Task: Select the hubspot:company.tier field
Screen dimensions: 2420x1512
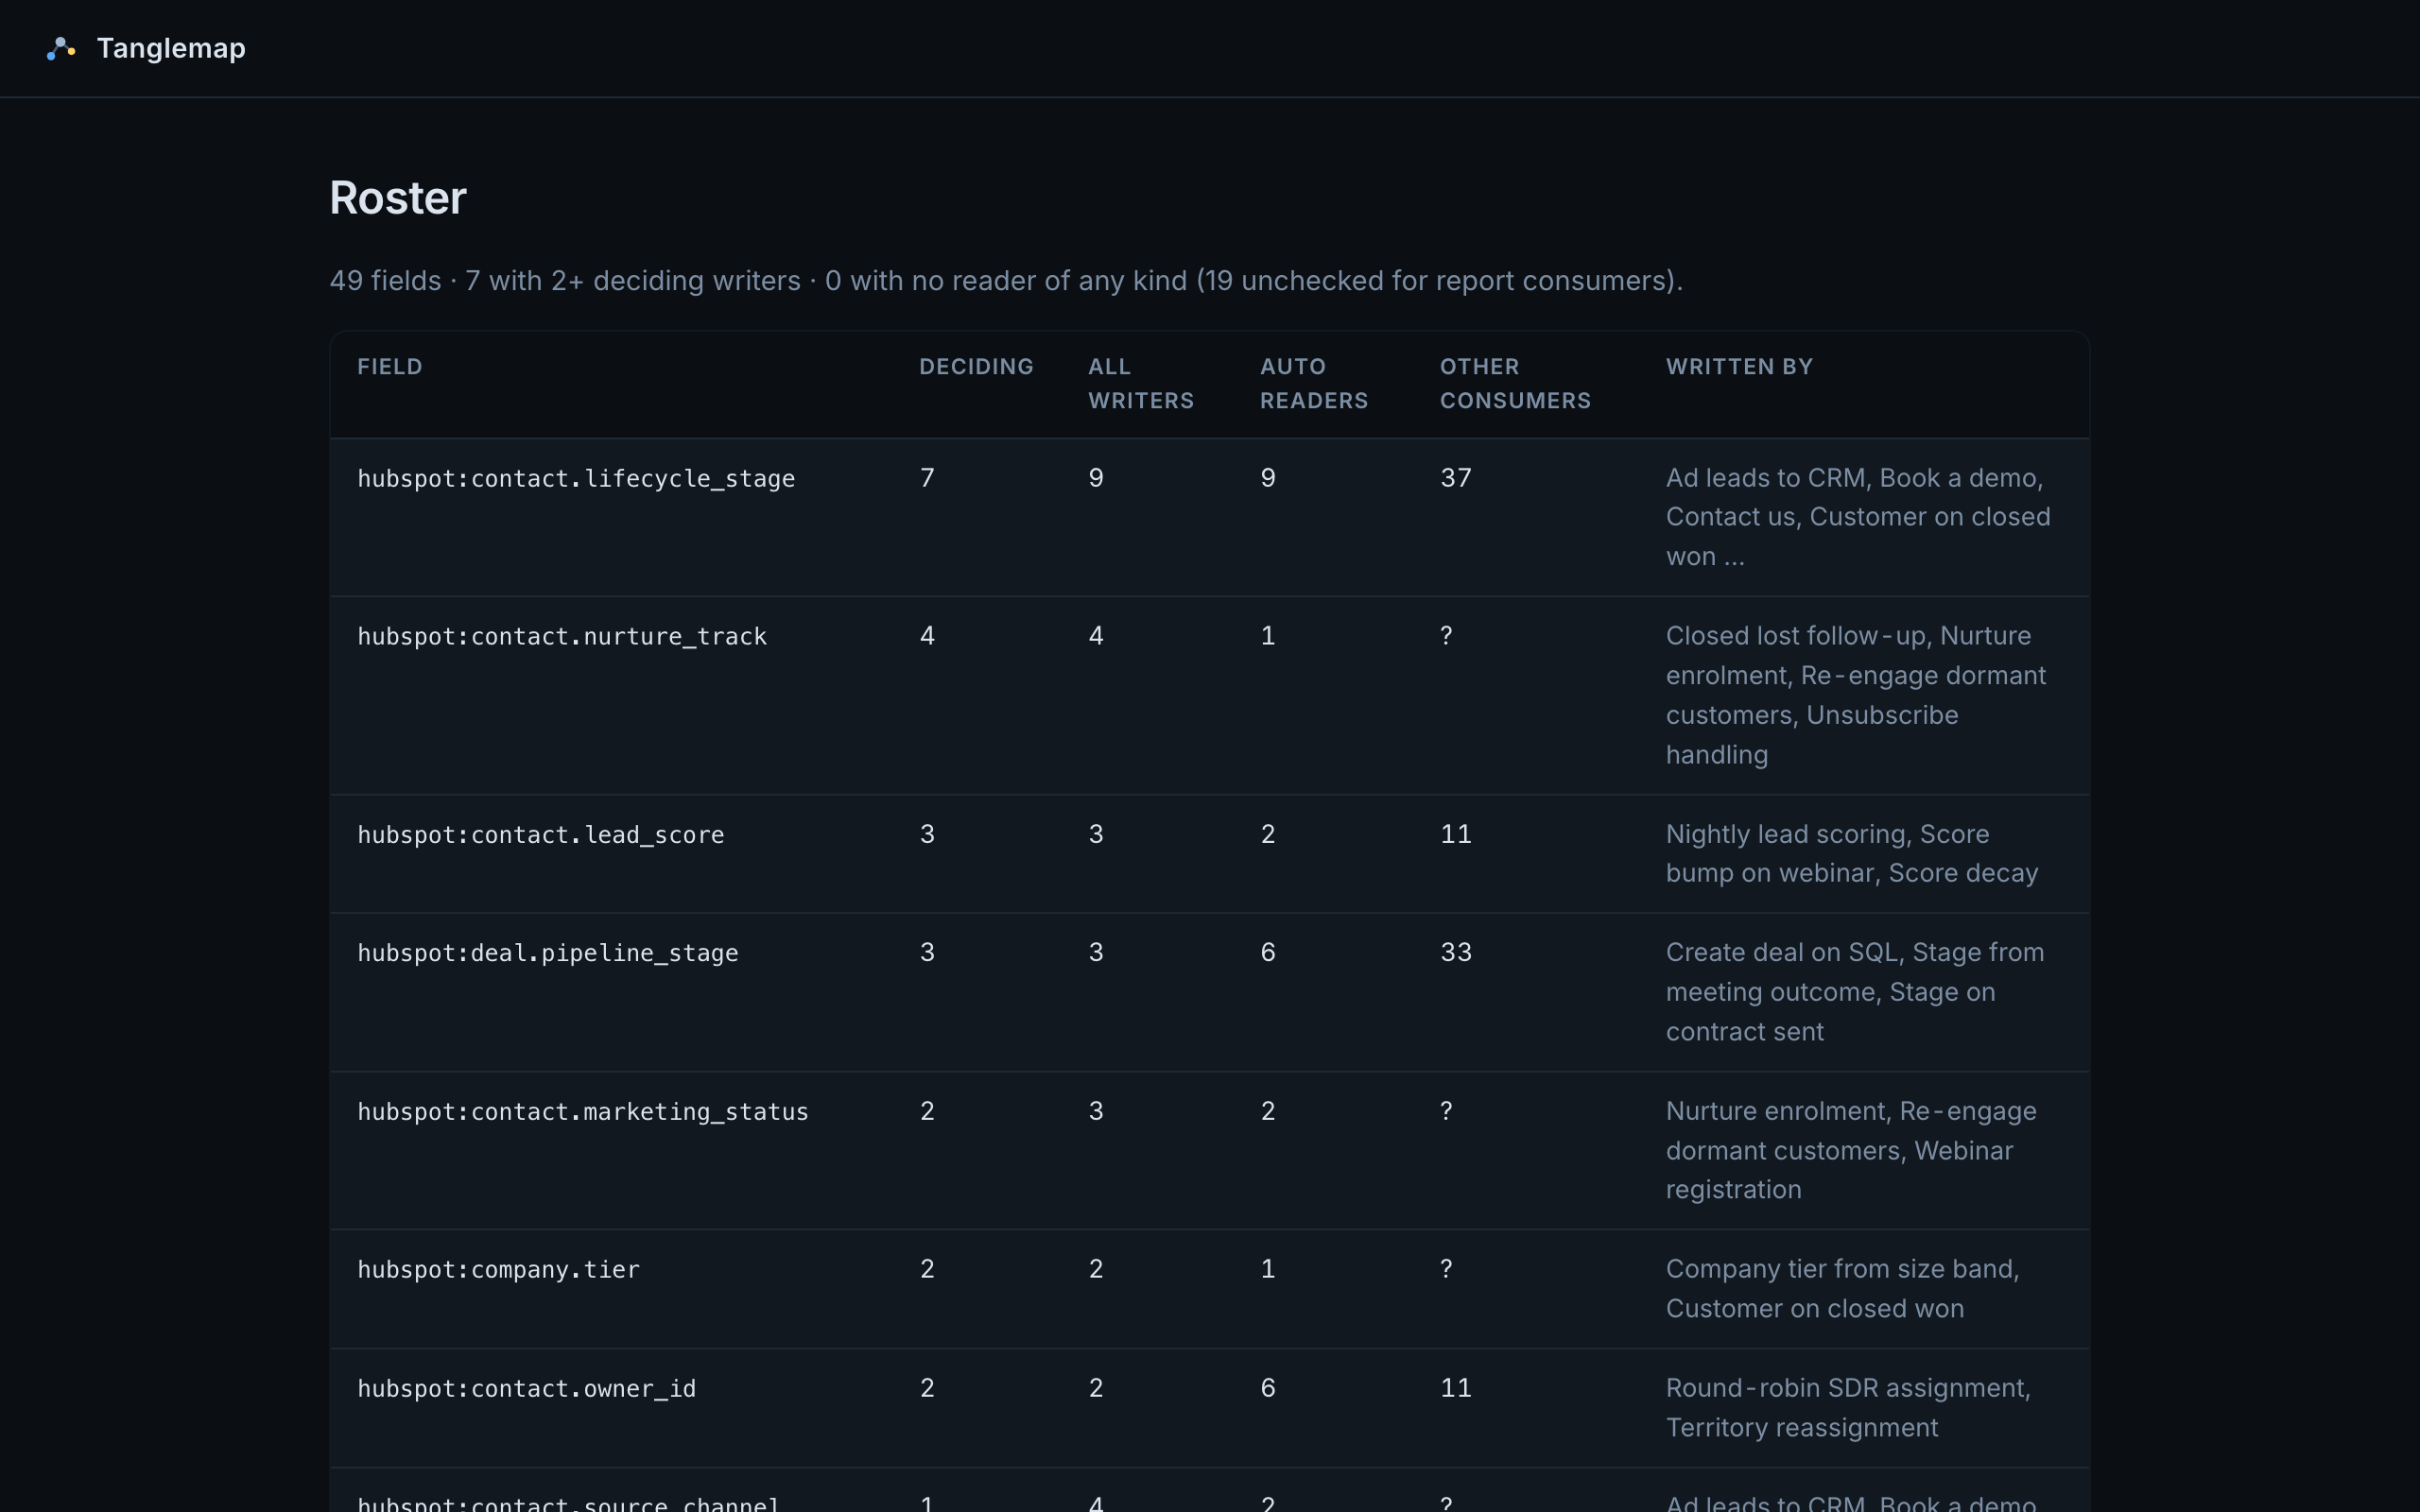Action: [x=498, y=1270]
